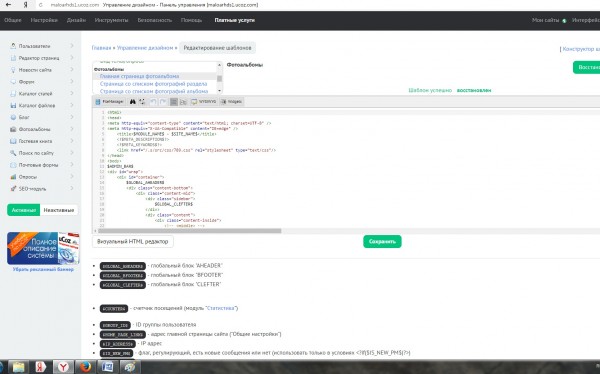Open the Дизайн top menu
The image size is (600, 374).
tap(76, 20)
